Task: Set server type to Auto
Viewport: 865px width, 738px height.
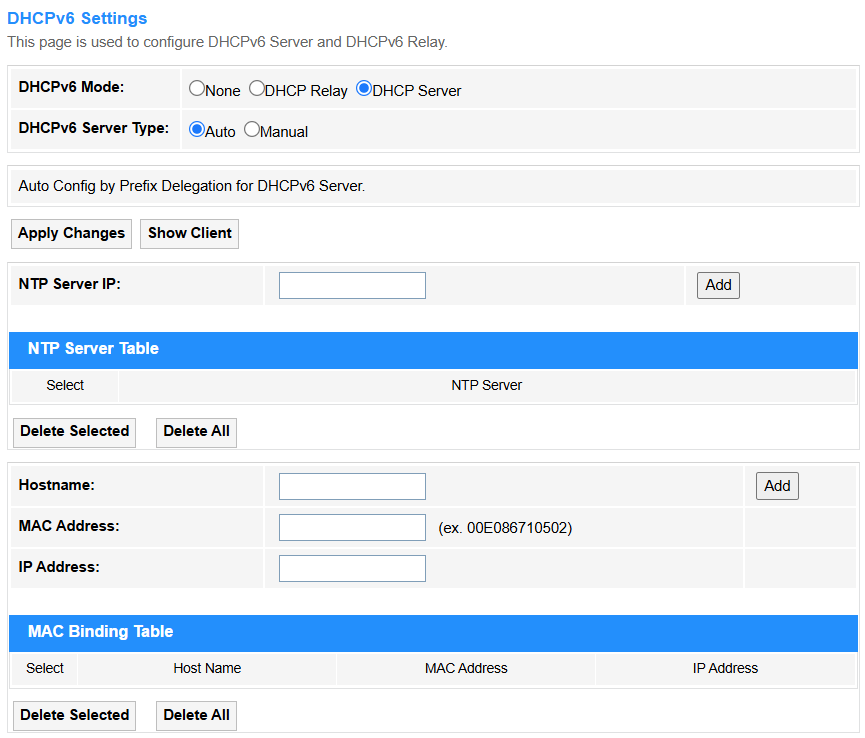Action: click(197, 129)
